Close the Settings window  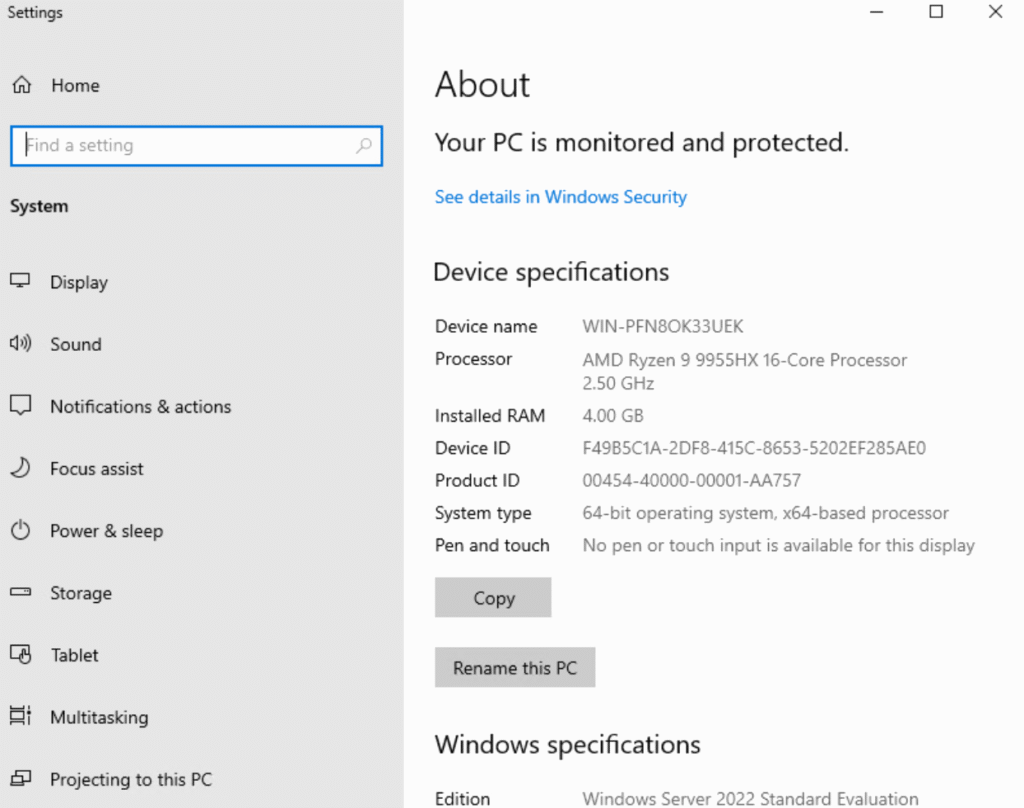pyautogui.click(x=995, y=12)
